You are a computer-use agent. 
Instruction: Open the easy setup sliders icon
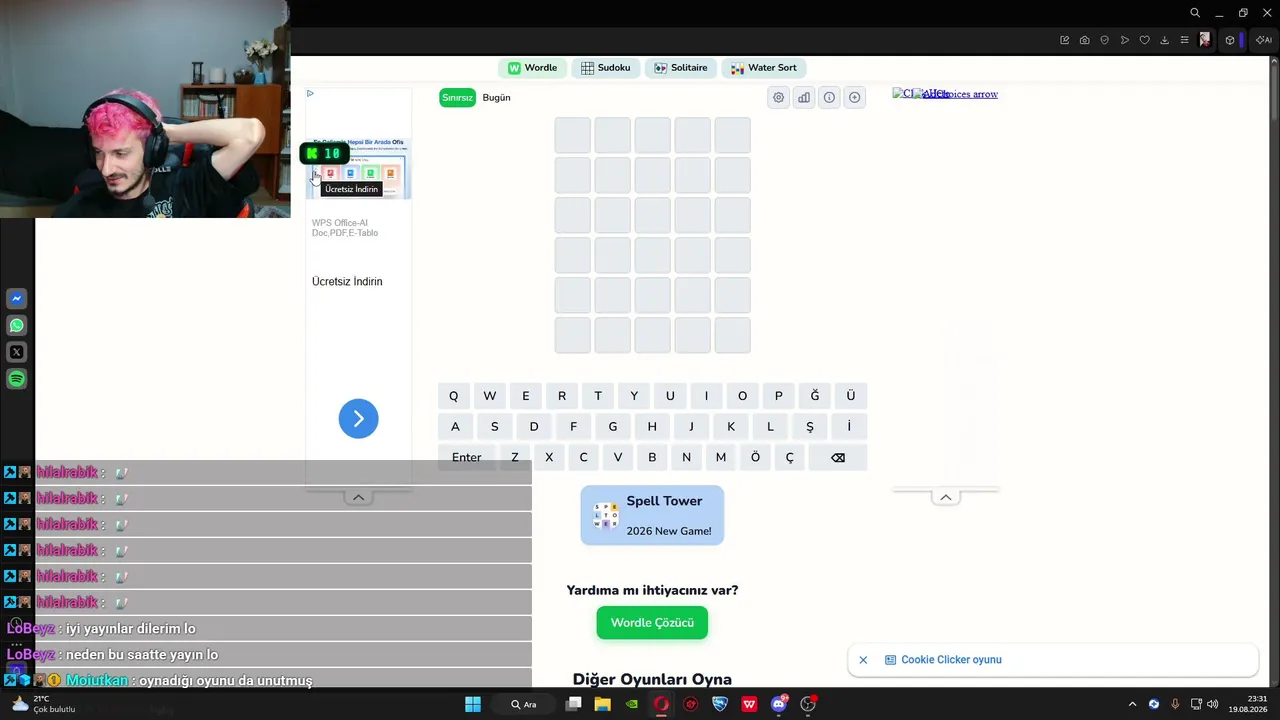coord(1185,40)
